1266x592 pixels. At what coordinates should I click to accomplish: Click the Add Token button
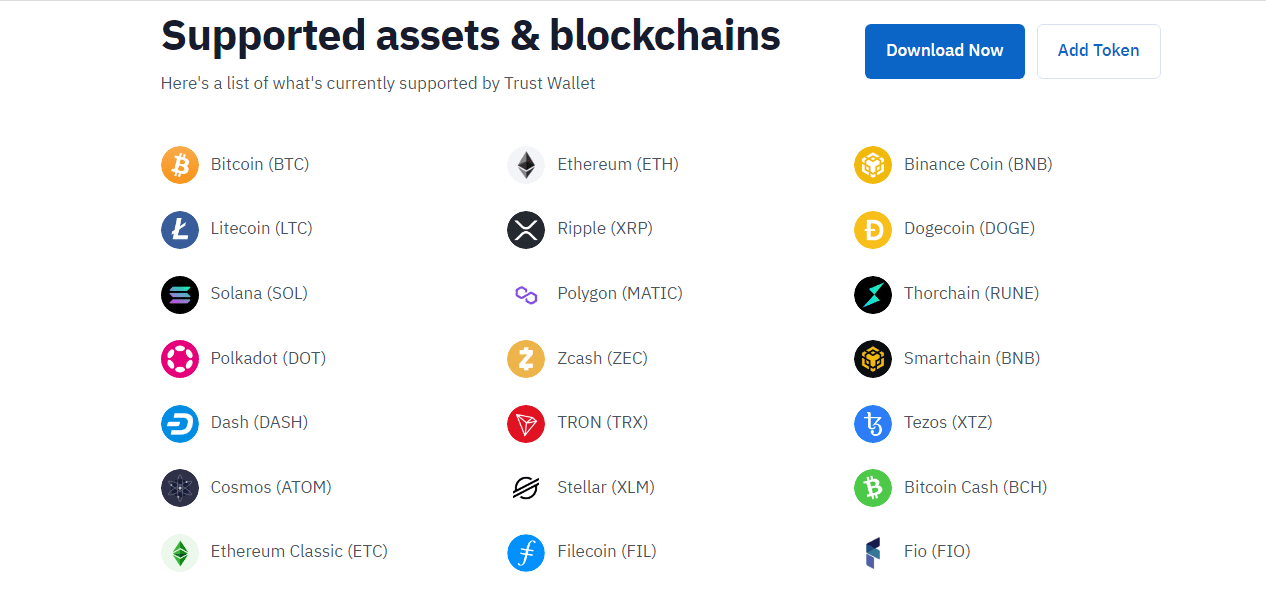pyautogui.click(x=1099, y=51)
